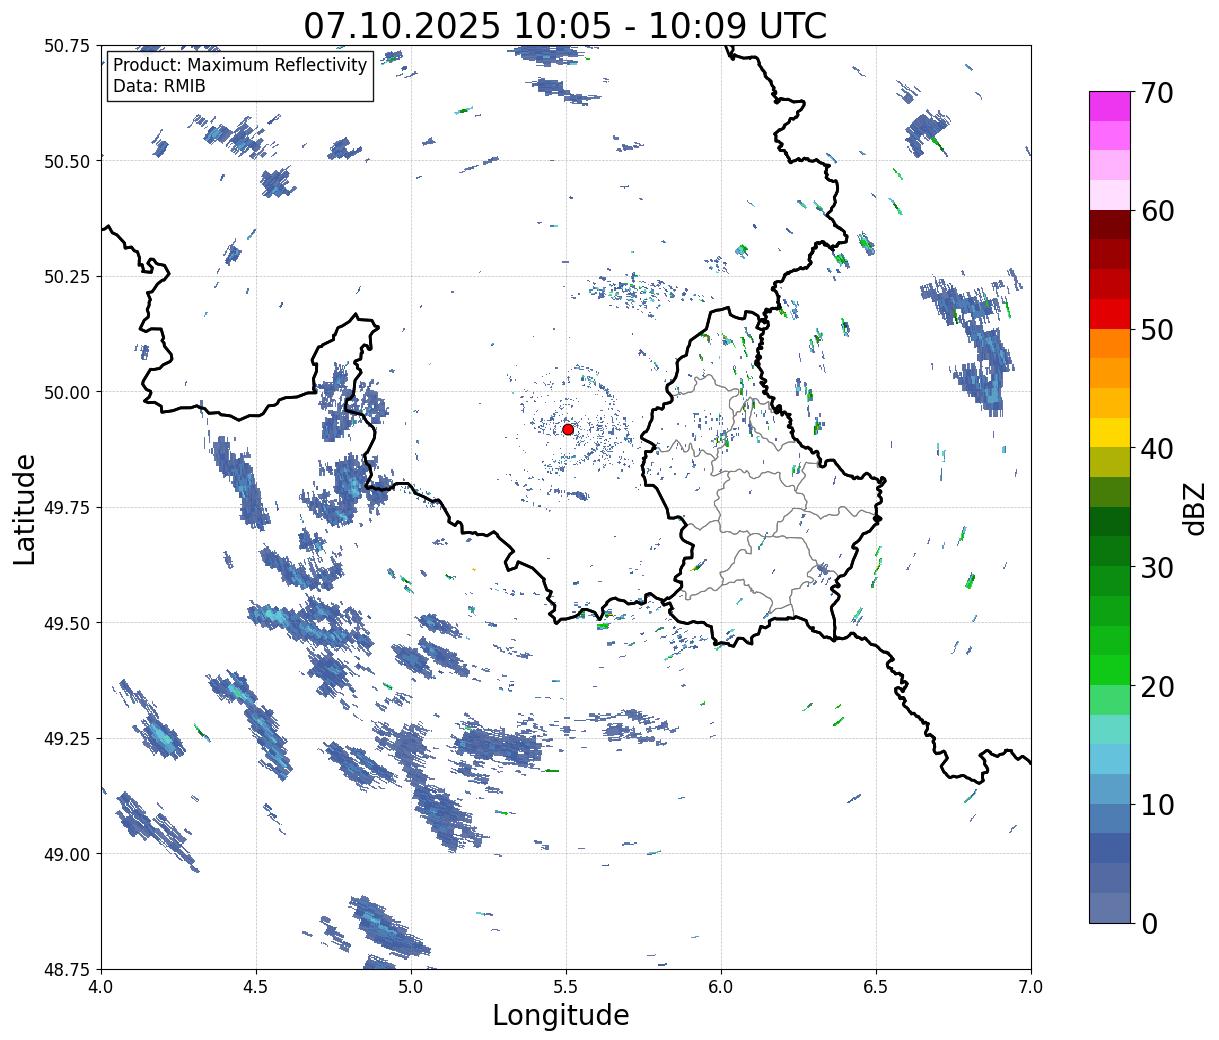Click the 'Latitude' axis label
Image resolution: width=1219 pixels, height=1040 pixels.
point(25,509)
